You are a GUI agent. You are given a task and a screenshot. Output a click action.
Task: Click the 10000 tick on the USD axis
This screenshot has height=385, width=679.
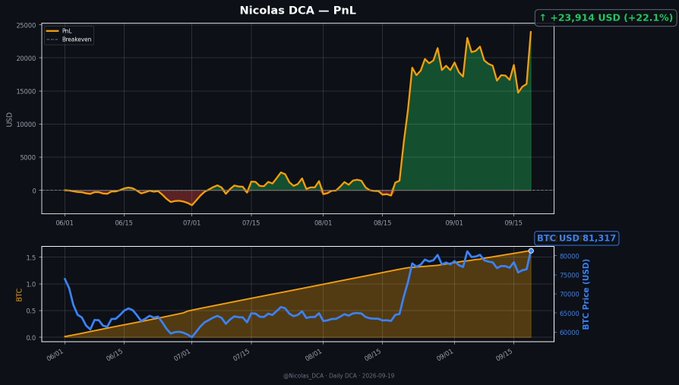point(26,124)
